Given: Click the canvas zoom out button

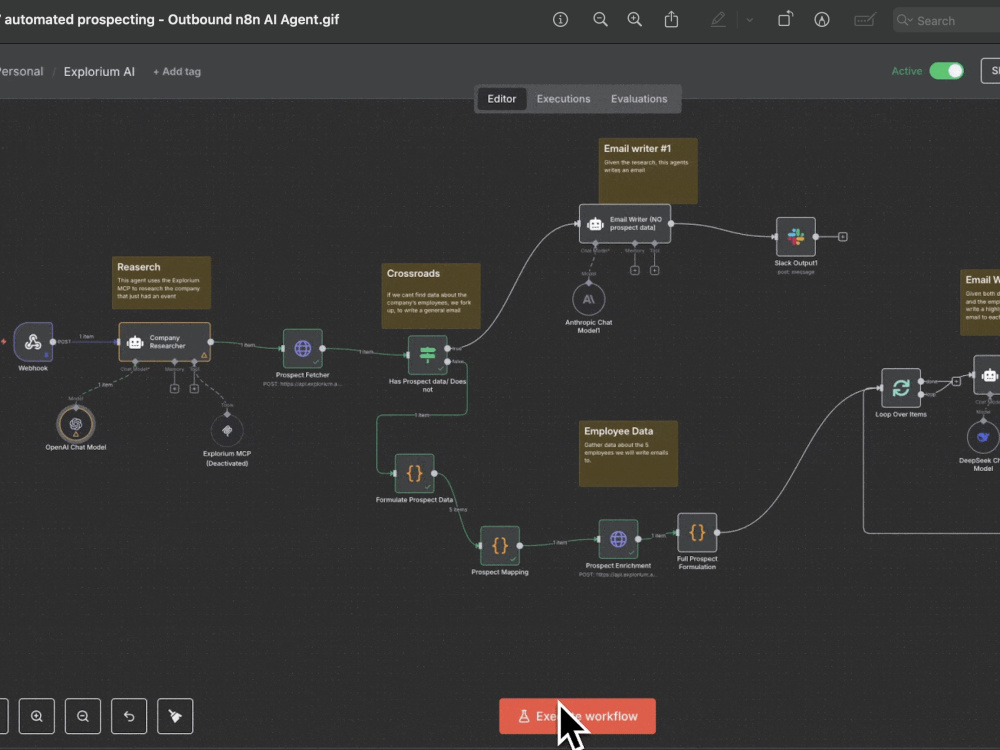Looking at the screenshot, I should [83, 716].
